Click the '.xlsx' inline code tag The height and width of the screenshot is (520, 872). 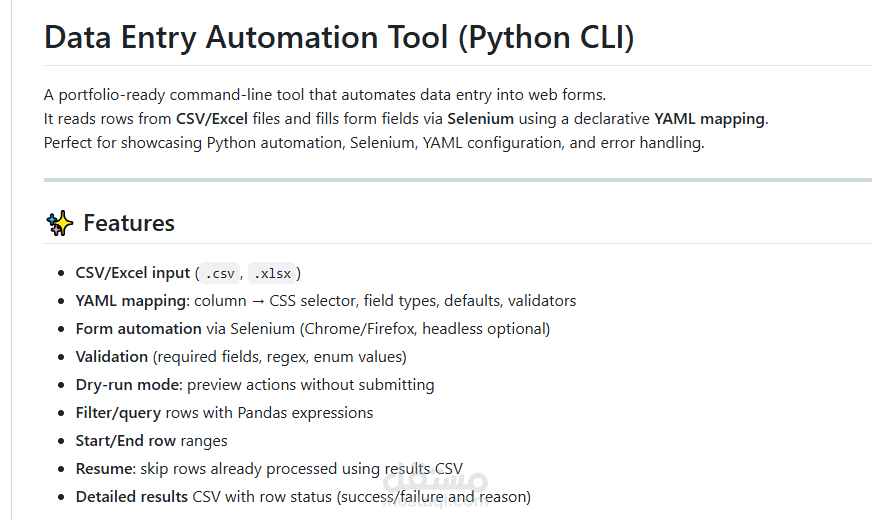point(272,274)
